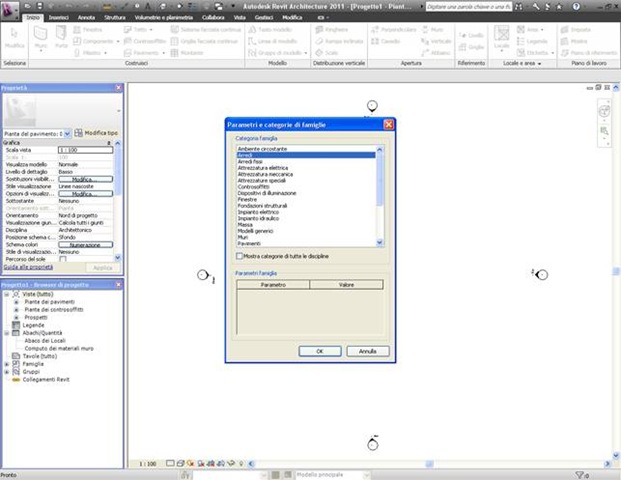
Task: Click the Cavedio shaft opening tool
Action: click(x=386, y=41)
